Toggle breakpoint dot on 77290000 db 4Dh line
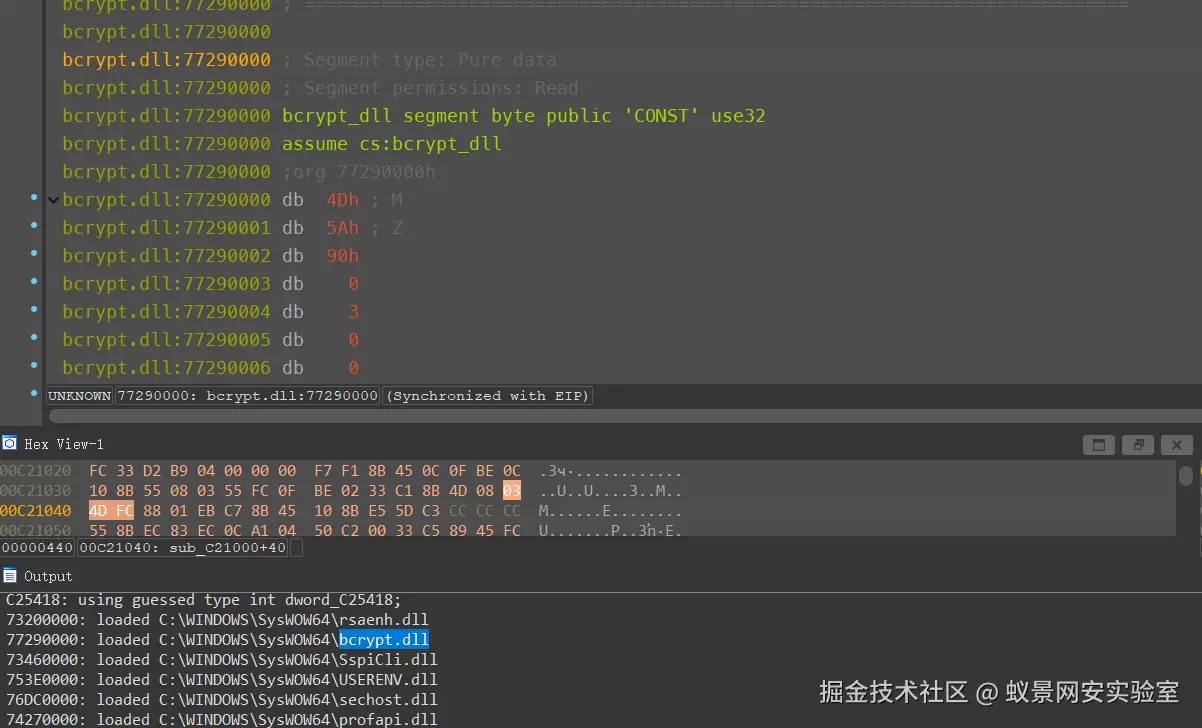This screenshot has height=728, width=1202. pyautogui.click(x=34, y=198)
